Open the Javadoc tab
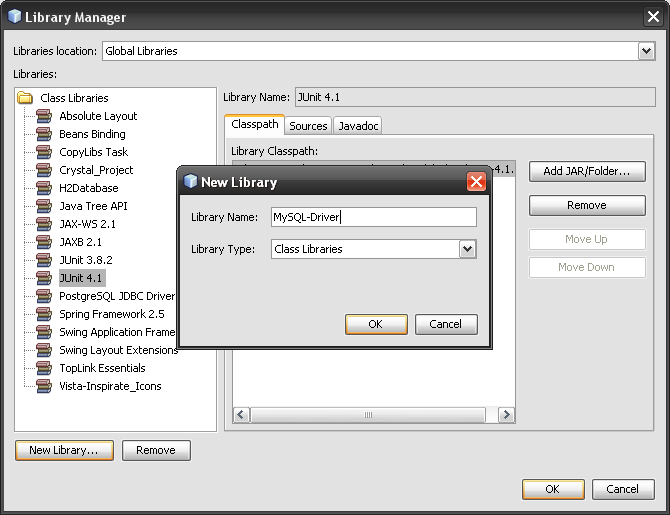The width and height of the screenshot is (670, 515). [x=357, y=126]
